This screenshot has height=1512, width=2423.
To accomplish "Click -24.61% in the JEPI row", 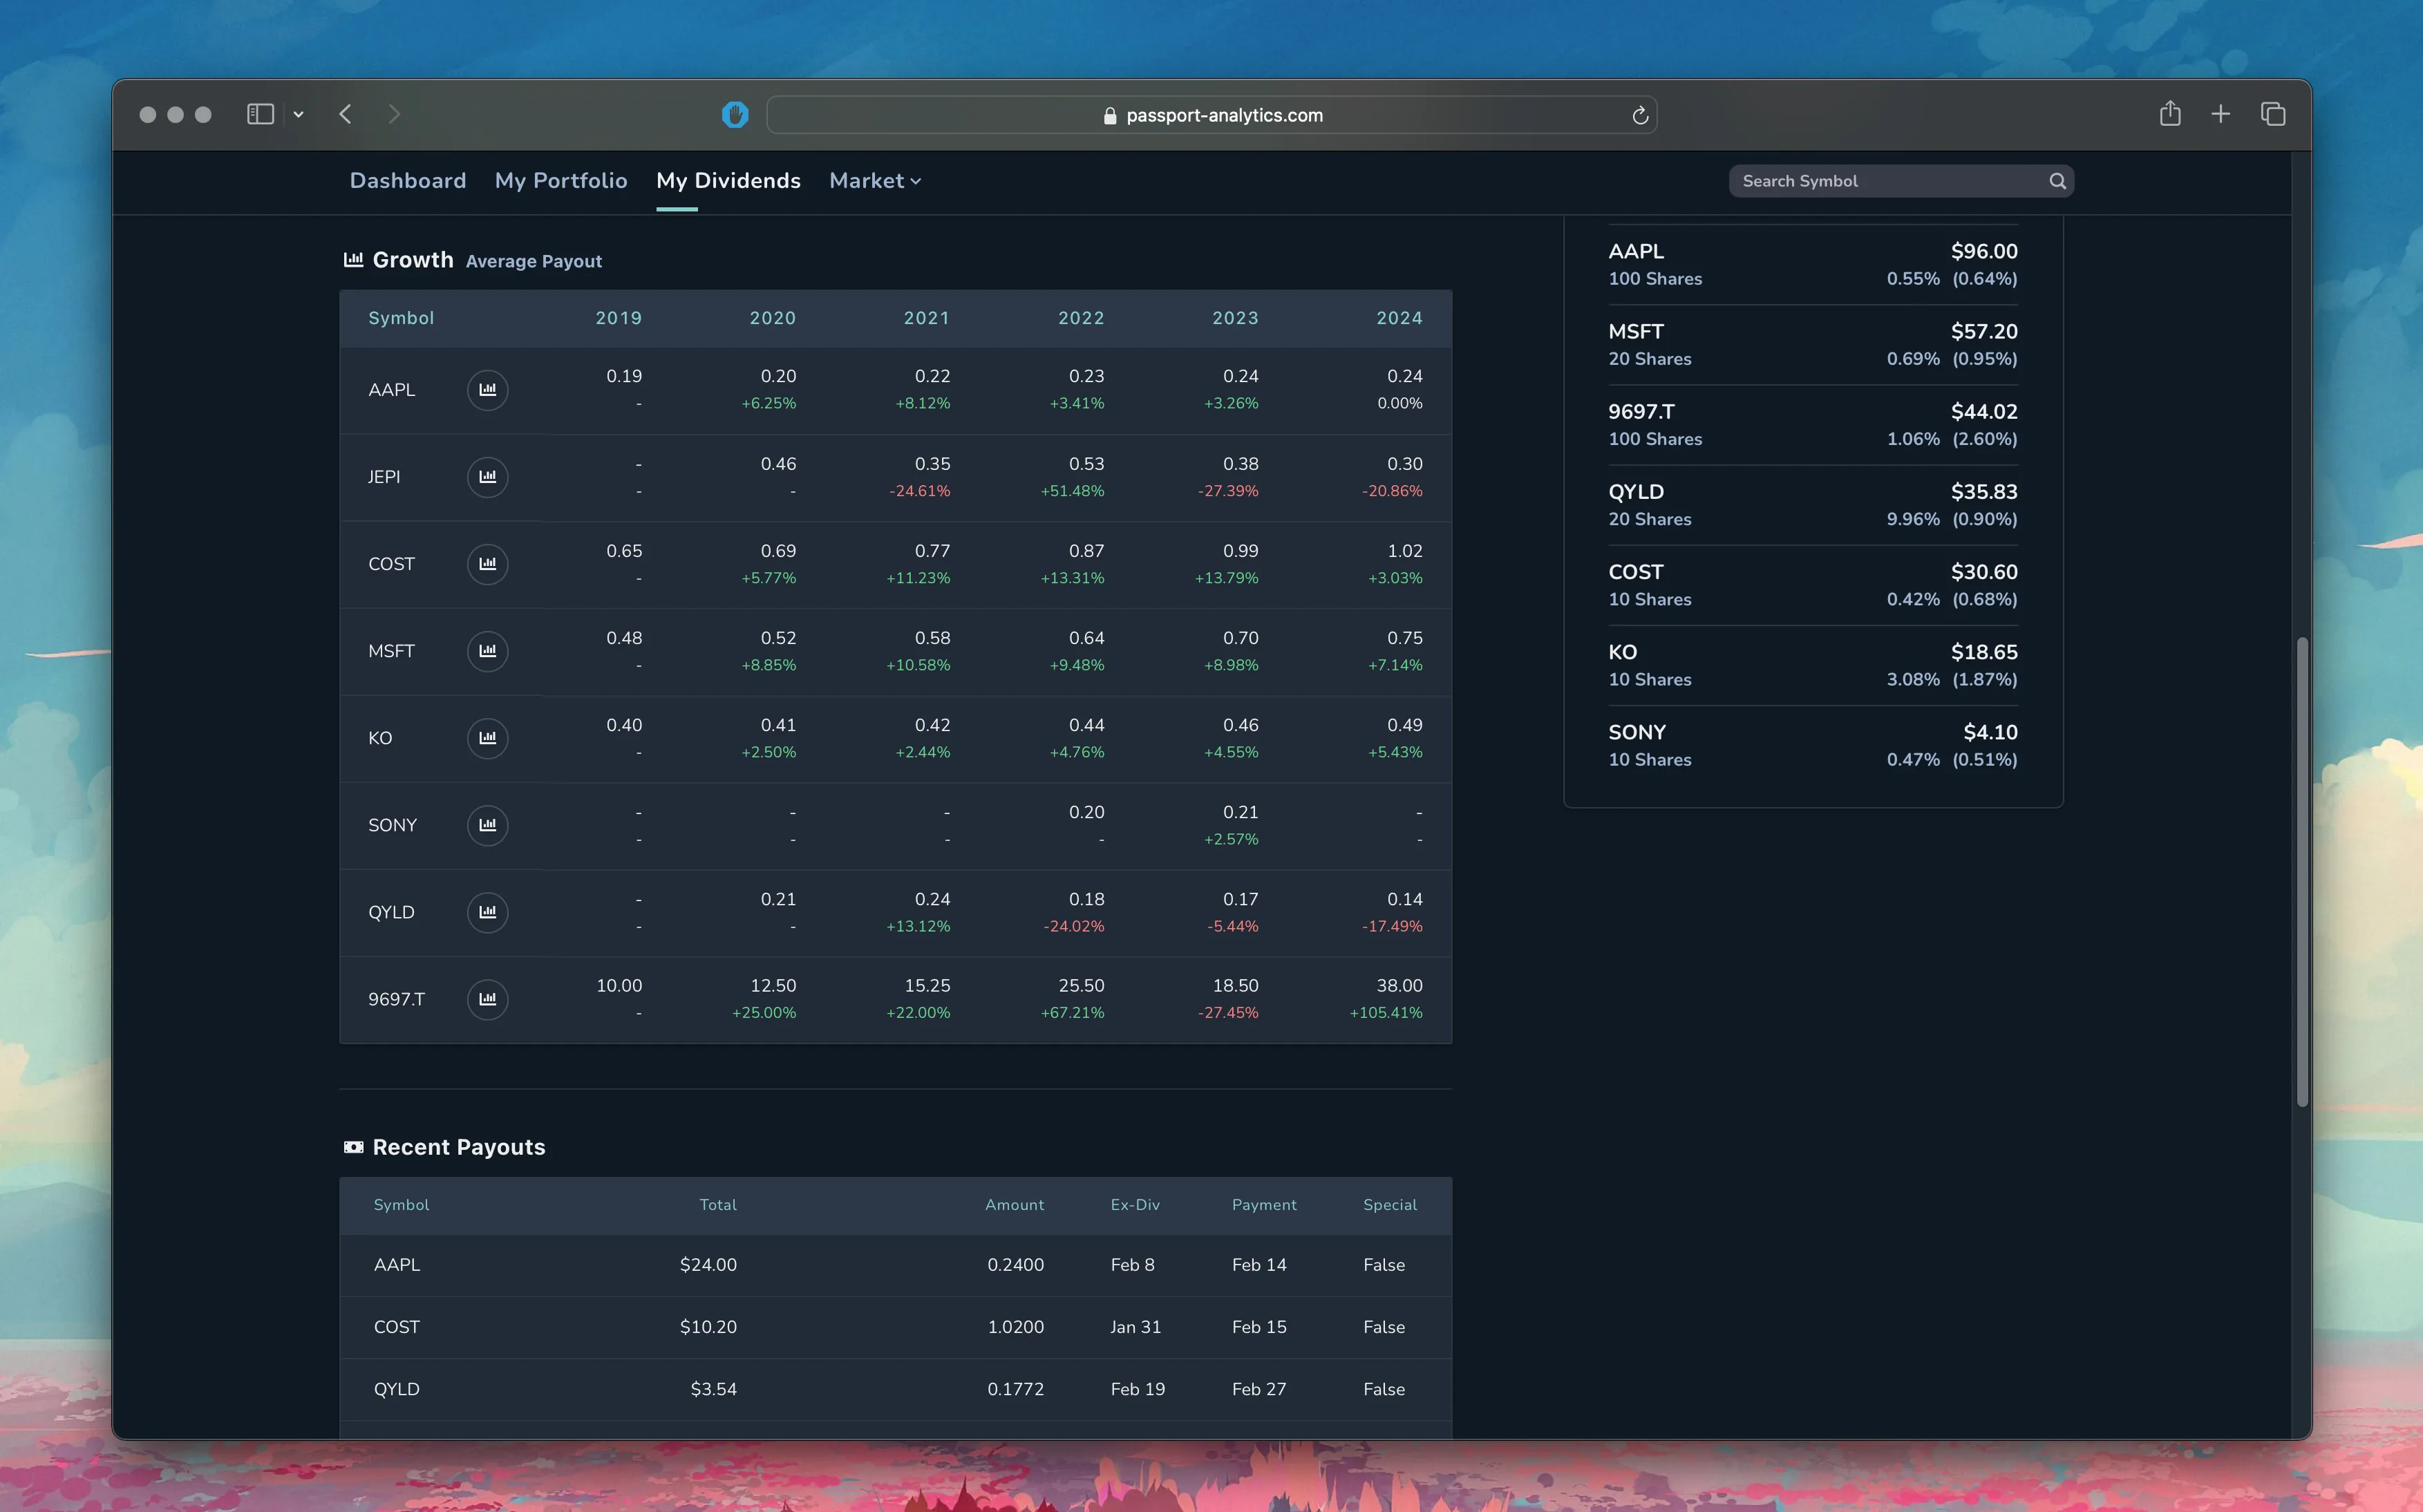I will click(919, 491).
